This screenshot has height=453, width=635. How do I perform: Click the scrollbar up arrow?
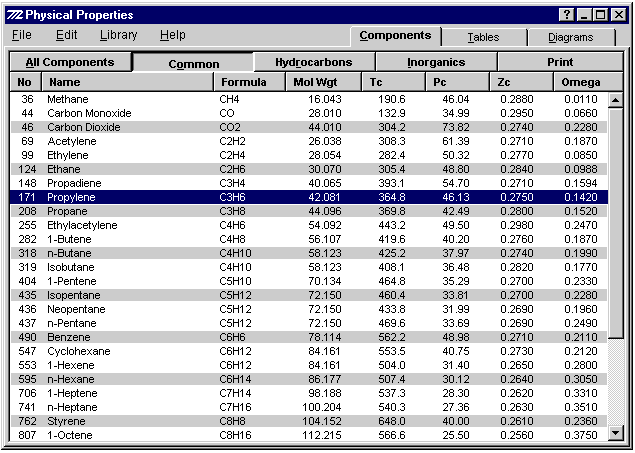point(616,100)
